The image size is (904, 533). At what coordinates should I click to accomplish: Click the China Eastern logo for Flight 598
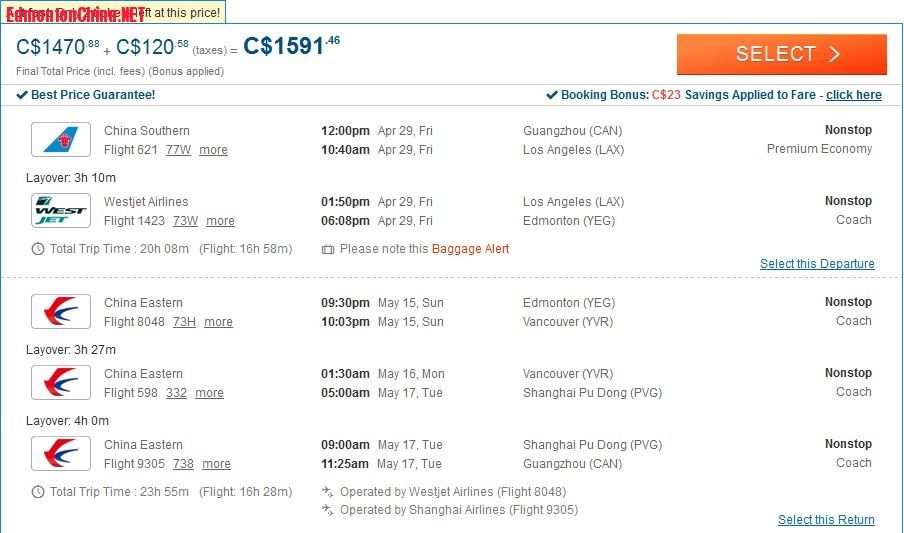click(x=61, y=383)
